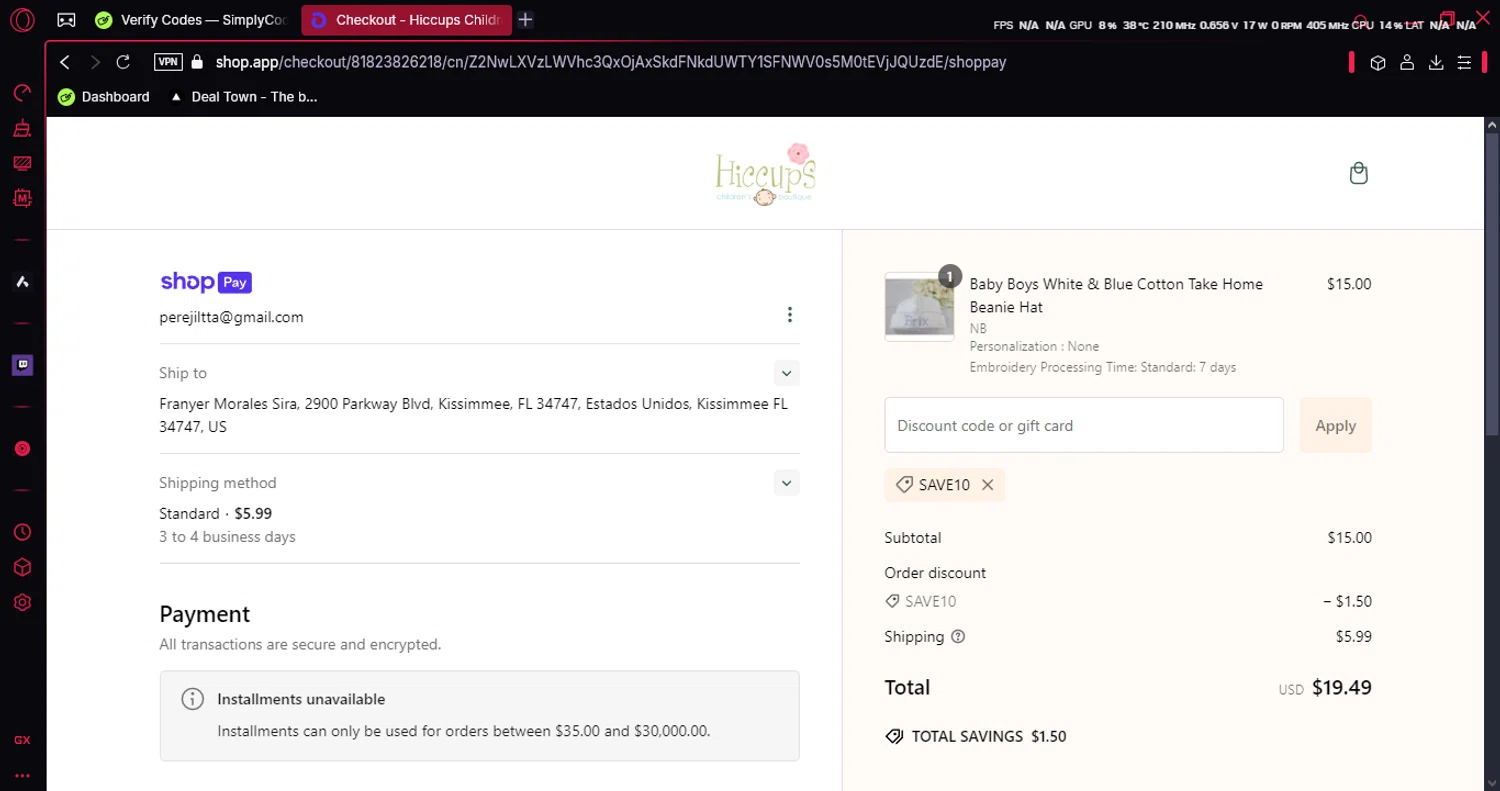
Task: Expand the Ship to address chevron
Action: 786,373
